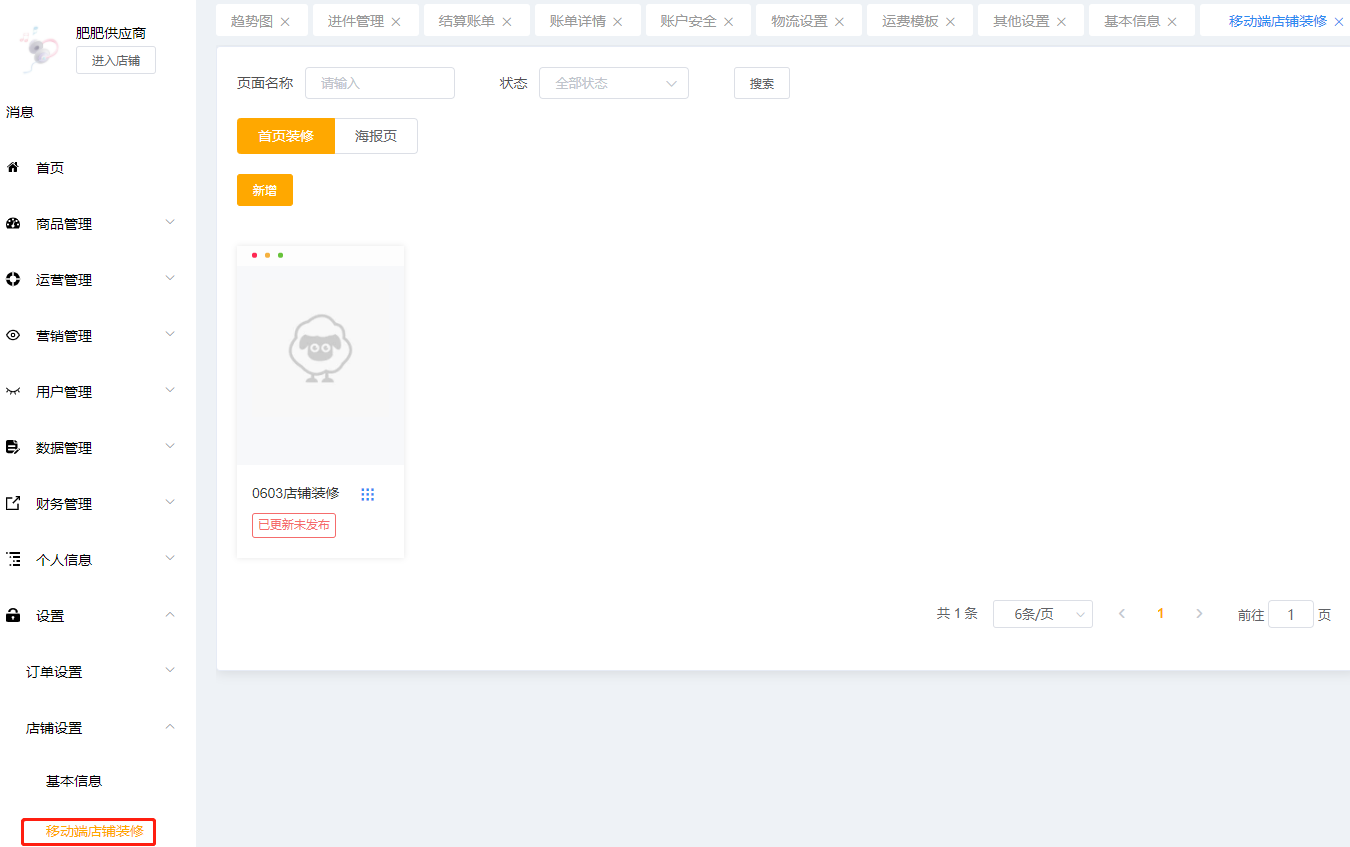1350x847 pixels.
Task: Switch to the 海报页 toggle option
Action: [376, 136]
